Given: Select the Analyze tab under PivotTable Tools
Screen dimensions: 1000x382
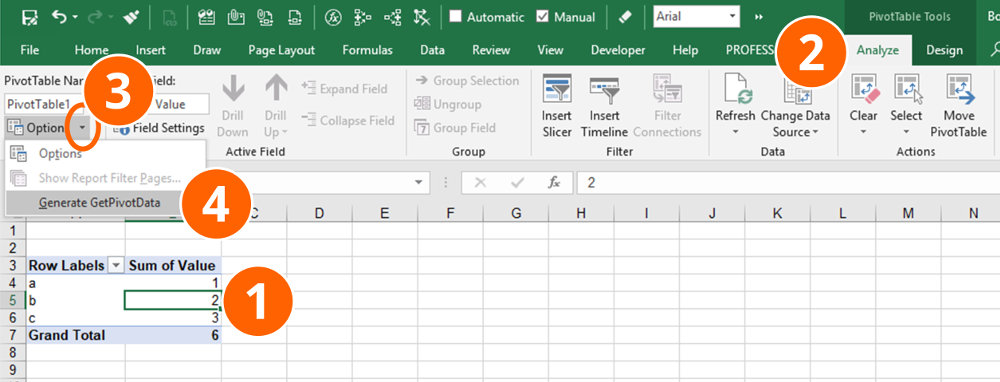Looking at the screenshot, I should point(878,50).
